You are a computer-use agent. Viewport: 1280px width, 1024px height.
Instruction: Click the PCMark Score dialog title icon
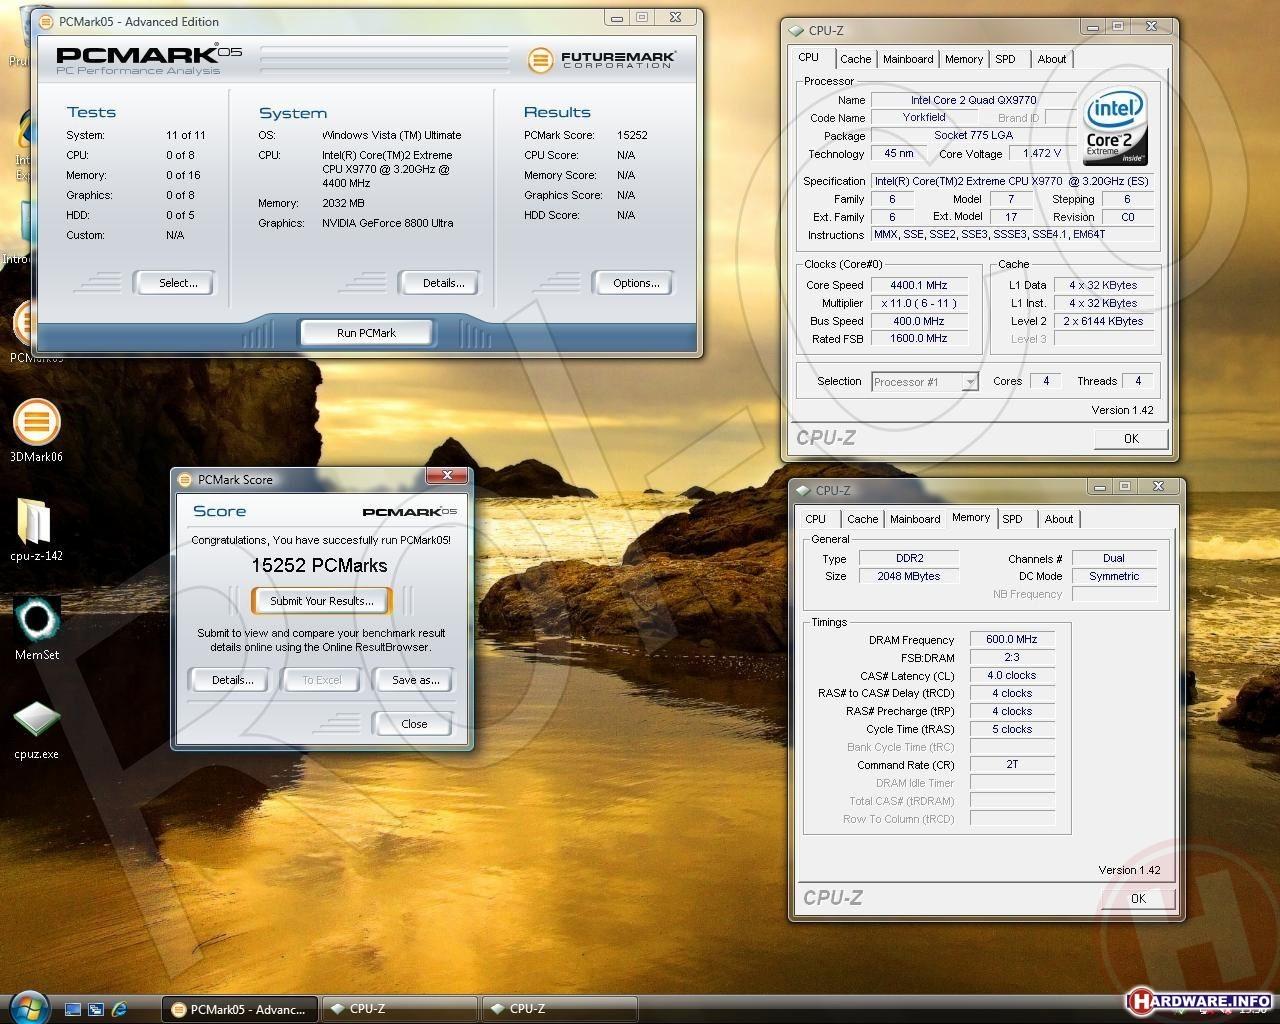pyautogui.click(x=185, y=479)
